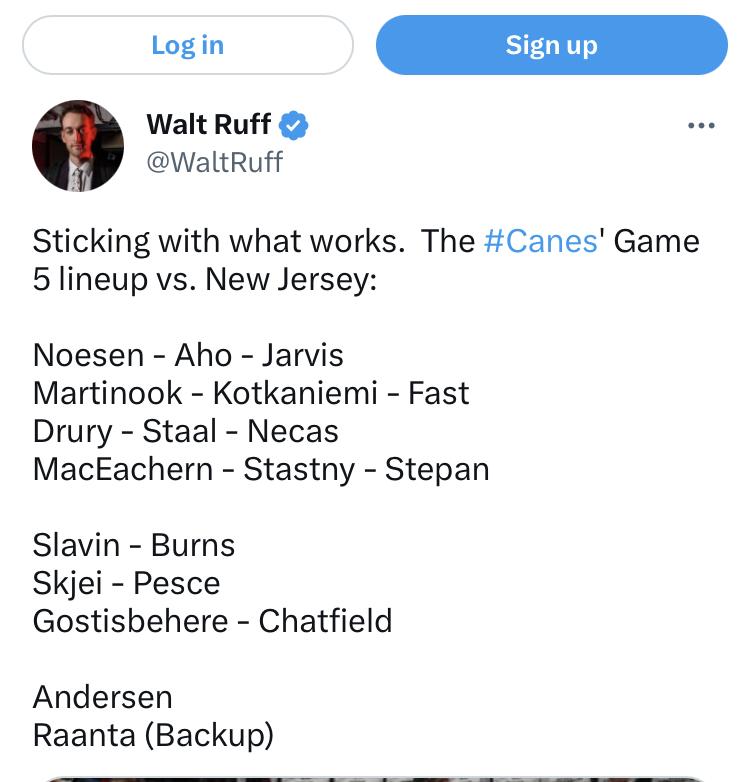Open the image preview below the tweet
The image size is (750, 782).
(x=375, y=779)
